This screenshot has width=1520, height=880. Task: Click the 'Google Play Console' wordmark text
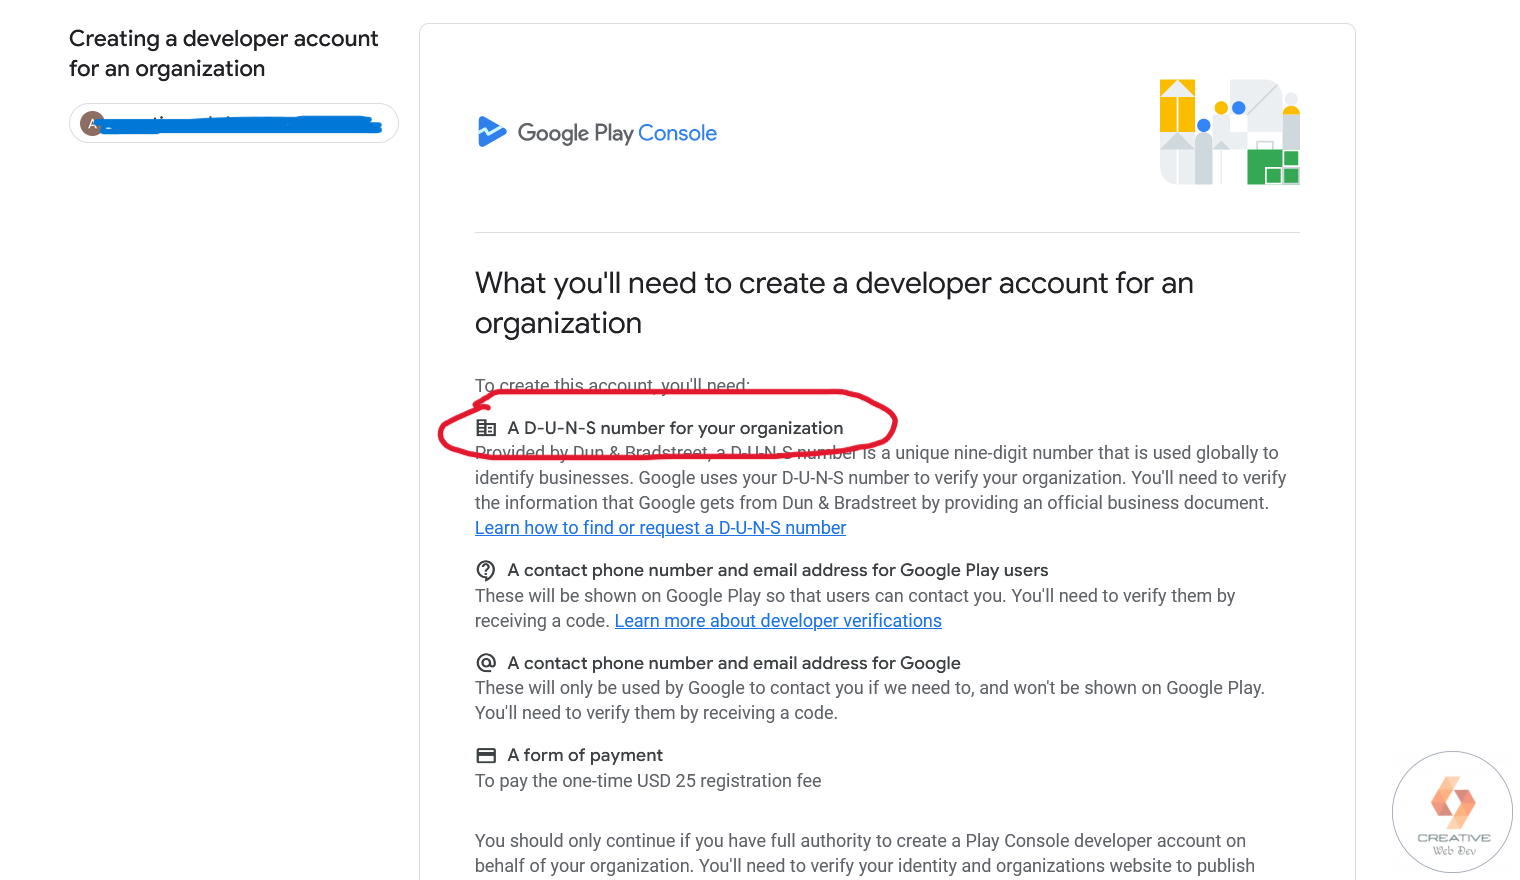click(617, 133)
